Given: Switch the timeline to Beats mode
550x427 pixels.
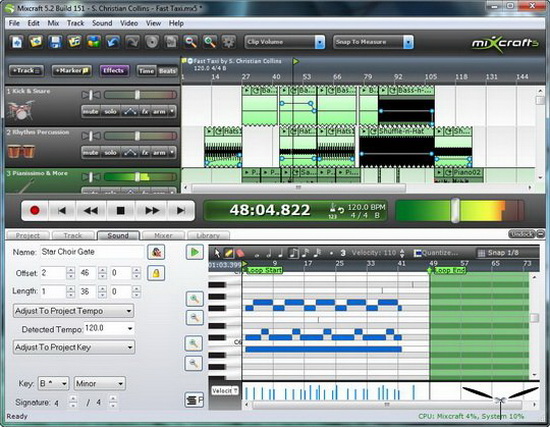Looking at the screenshot, I should [167, 71].
